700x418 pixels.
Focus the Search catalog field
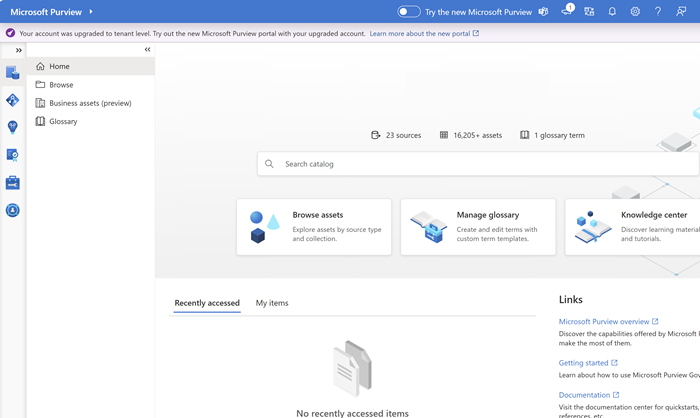[478, 164]
